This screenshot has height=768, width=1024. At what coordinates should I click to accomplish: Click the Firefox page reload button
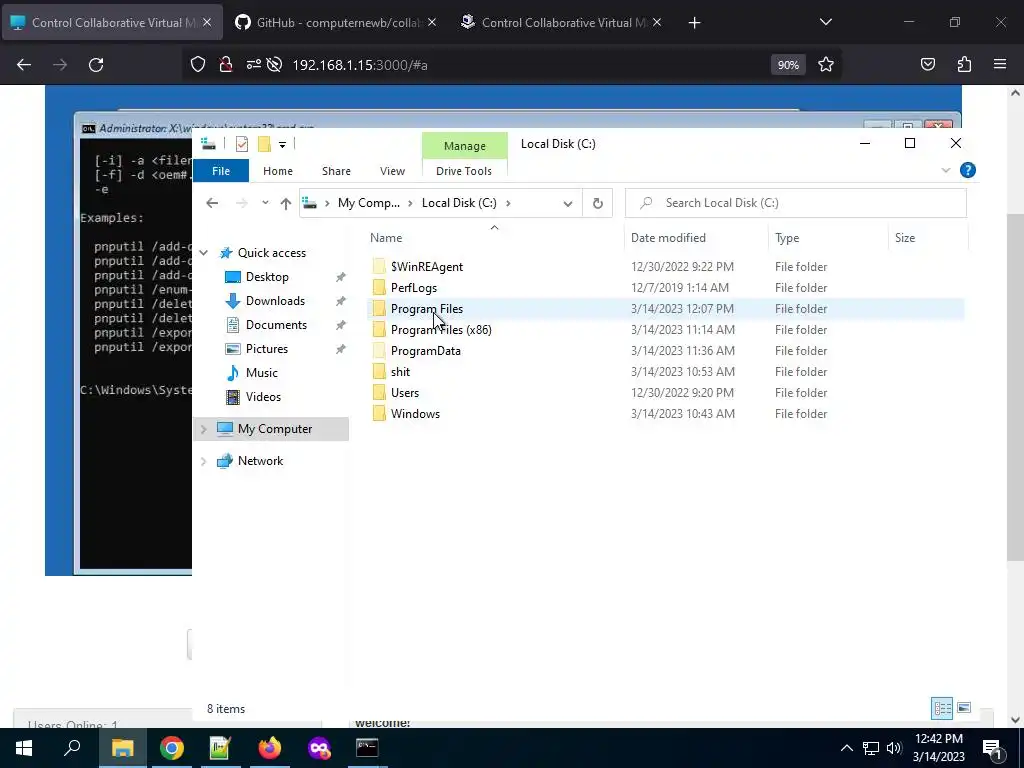click(96, 65)
